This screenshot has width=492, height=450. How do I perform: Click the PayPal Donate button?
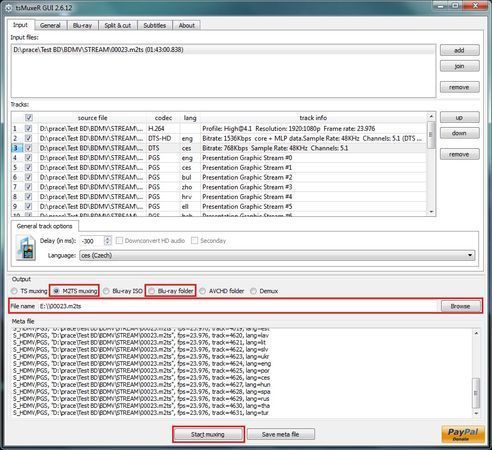[x=463, y=434]
